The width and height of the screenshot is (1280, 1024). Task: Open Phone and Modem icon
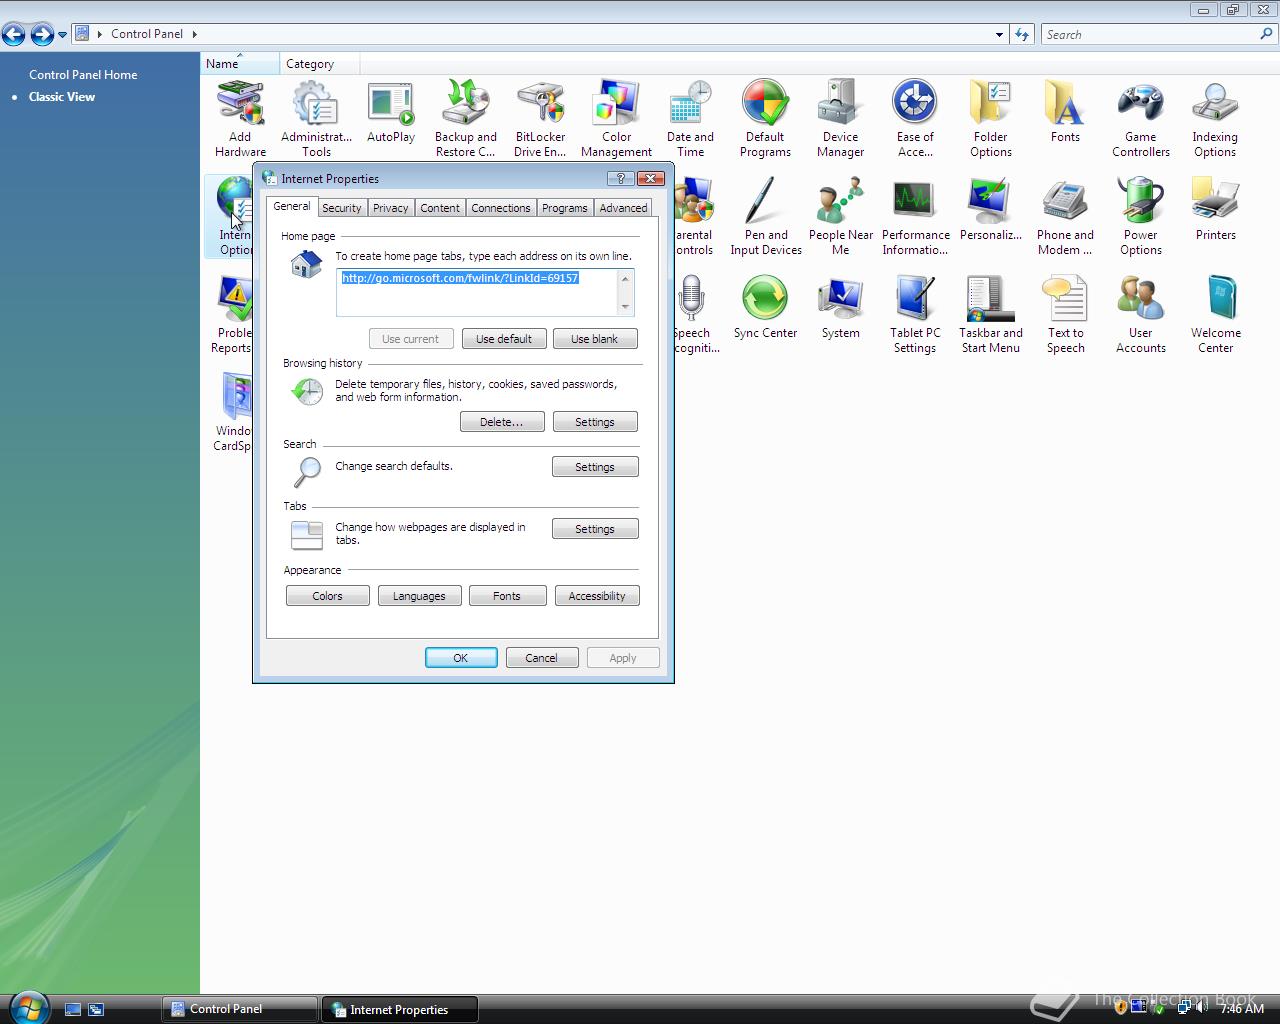1065,216
